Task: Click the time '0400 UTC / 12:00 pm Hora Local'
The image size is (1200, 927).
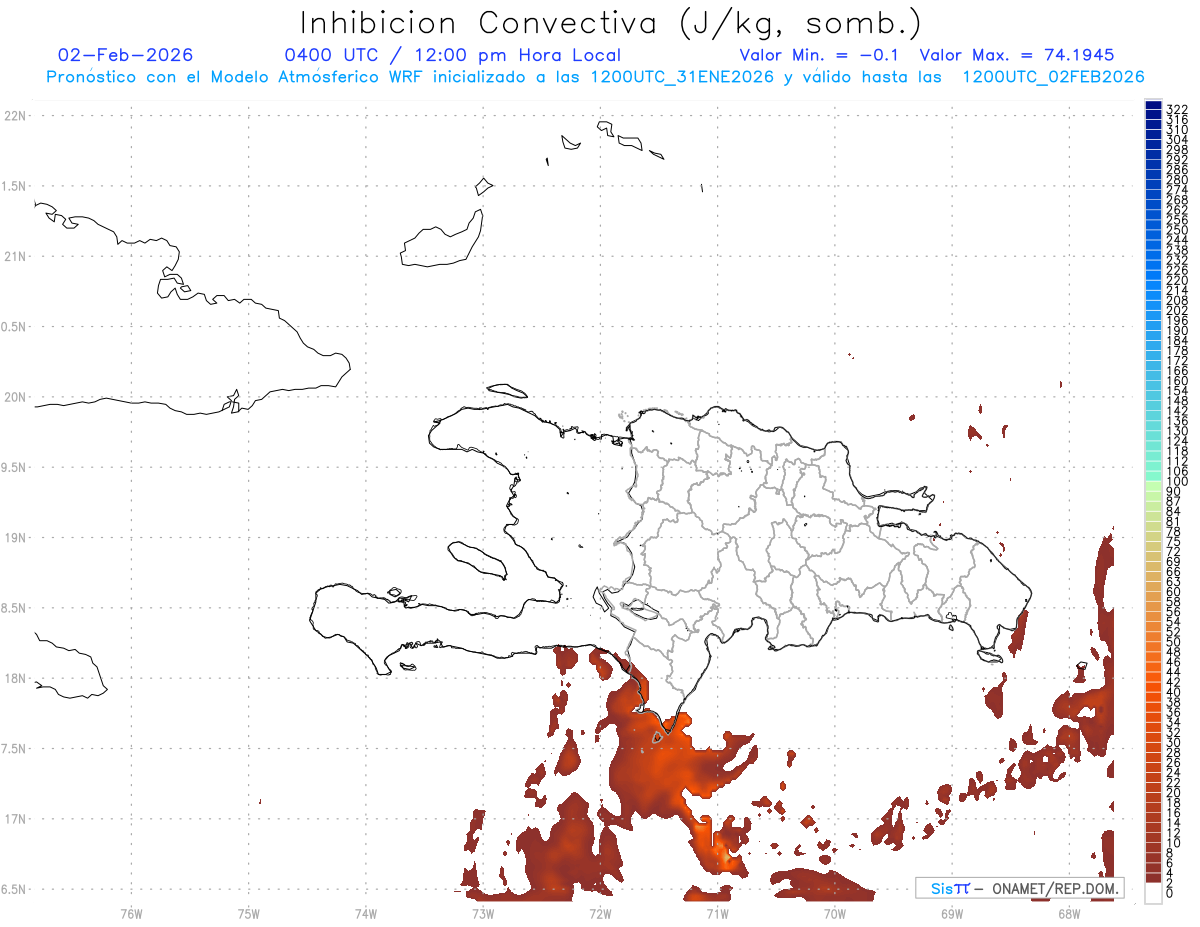Action: tap(453, 55)
